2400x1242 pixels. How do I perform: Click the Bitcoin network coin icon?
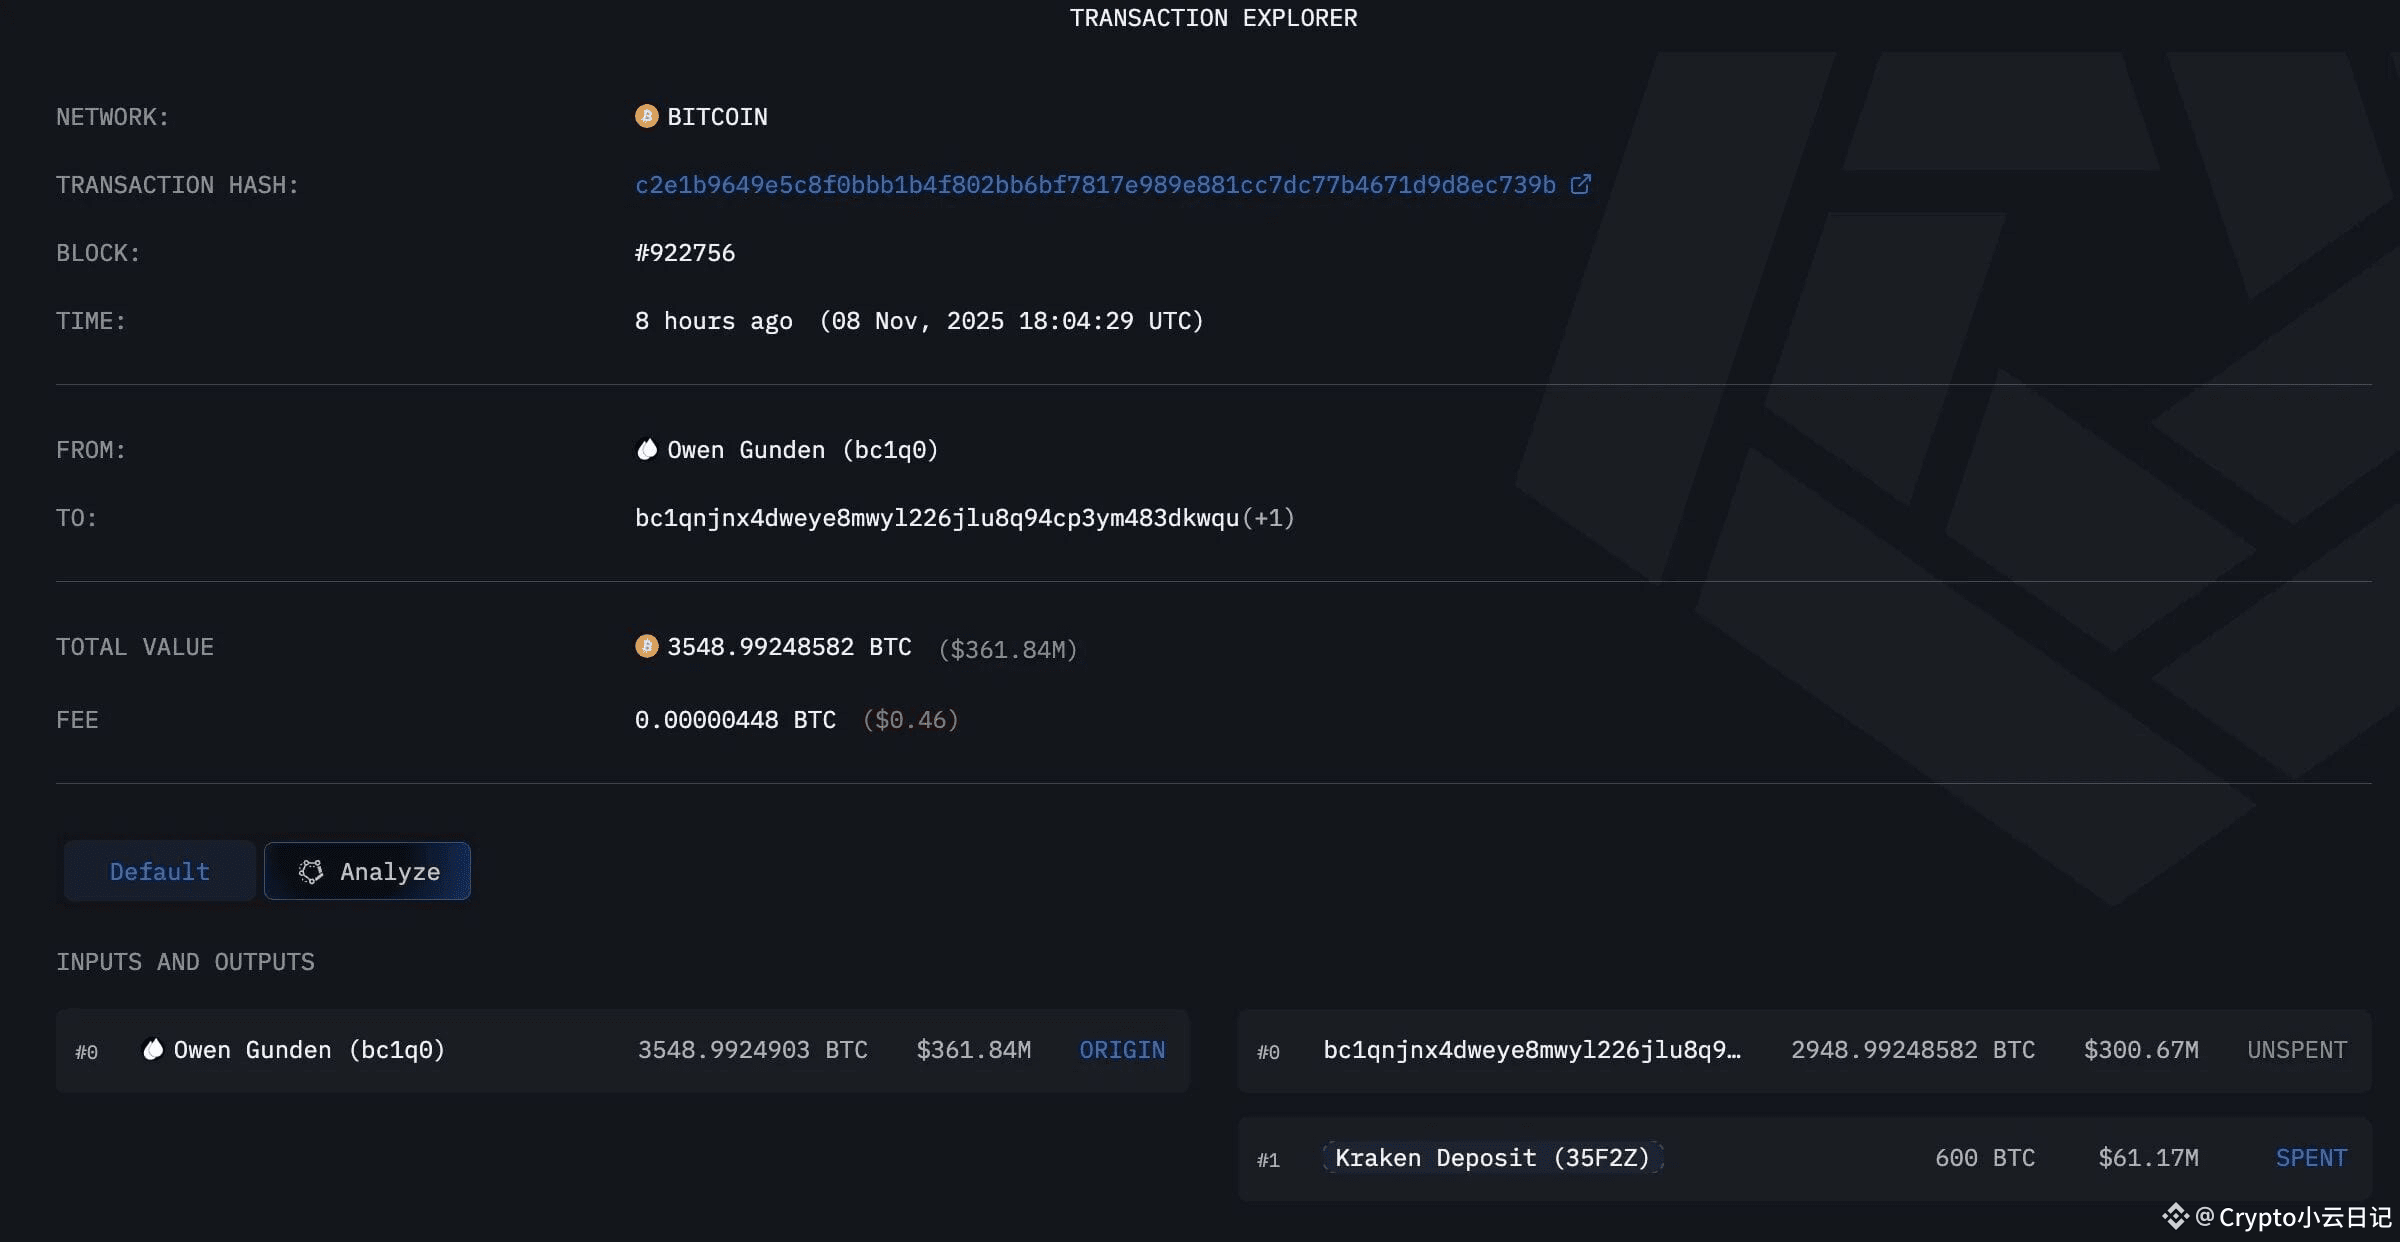click(646, 117)
